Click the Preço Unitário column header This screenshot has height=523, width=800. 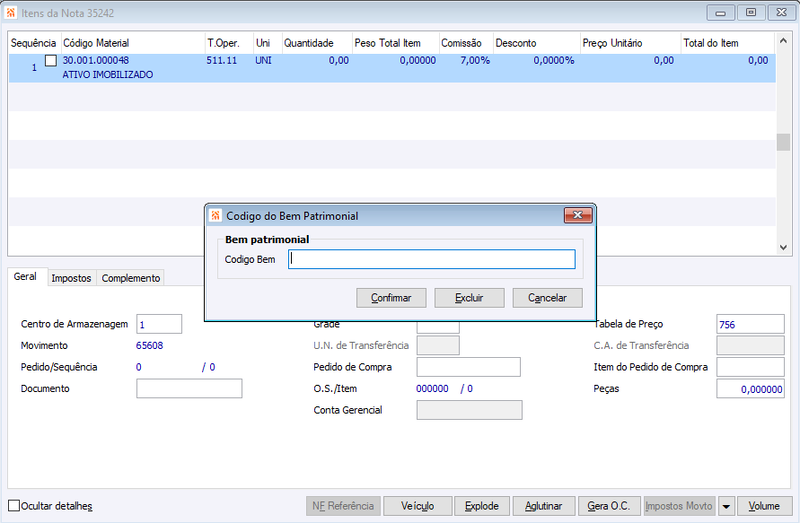tap(631, 43)
